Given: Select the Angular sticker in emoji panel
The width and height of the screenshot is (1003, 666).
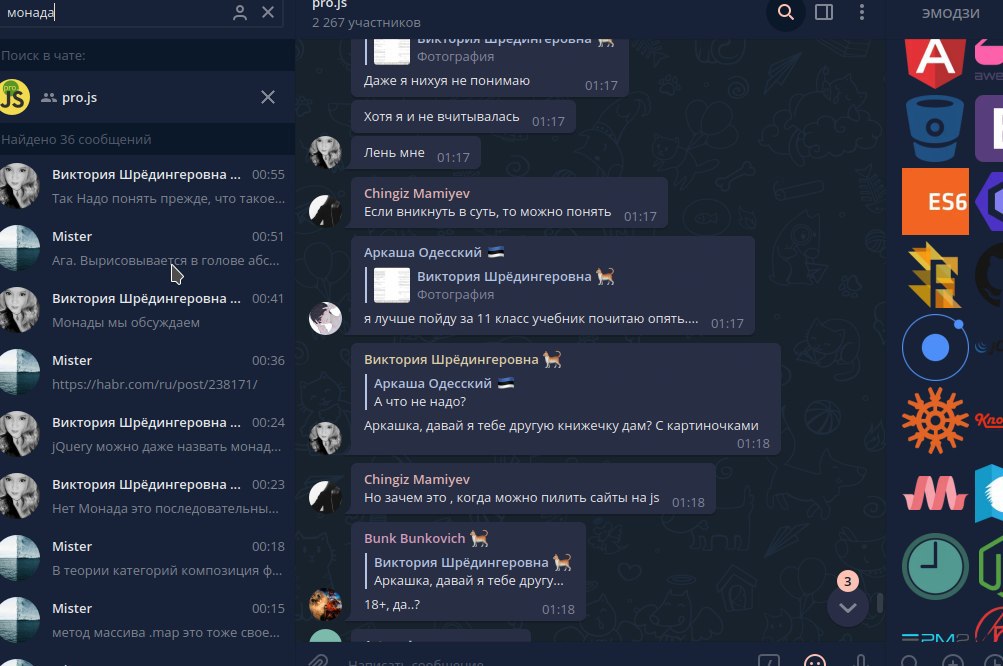Looking at the screenshot, I should (x=935, y=63).
